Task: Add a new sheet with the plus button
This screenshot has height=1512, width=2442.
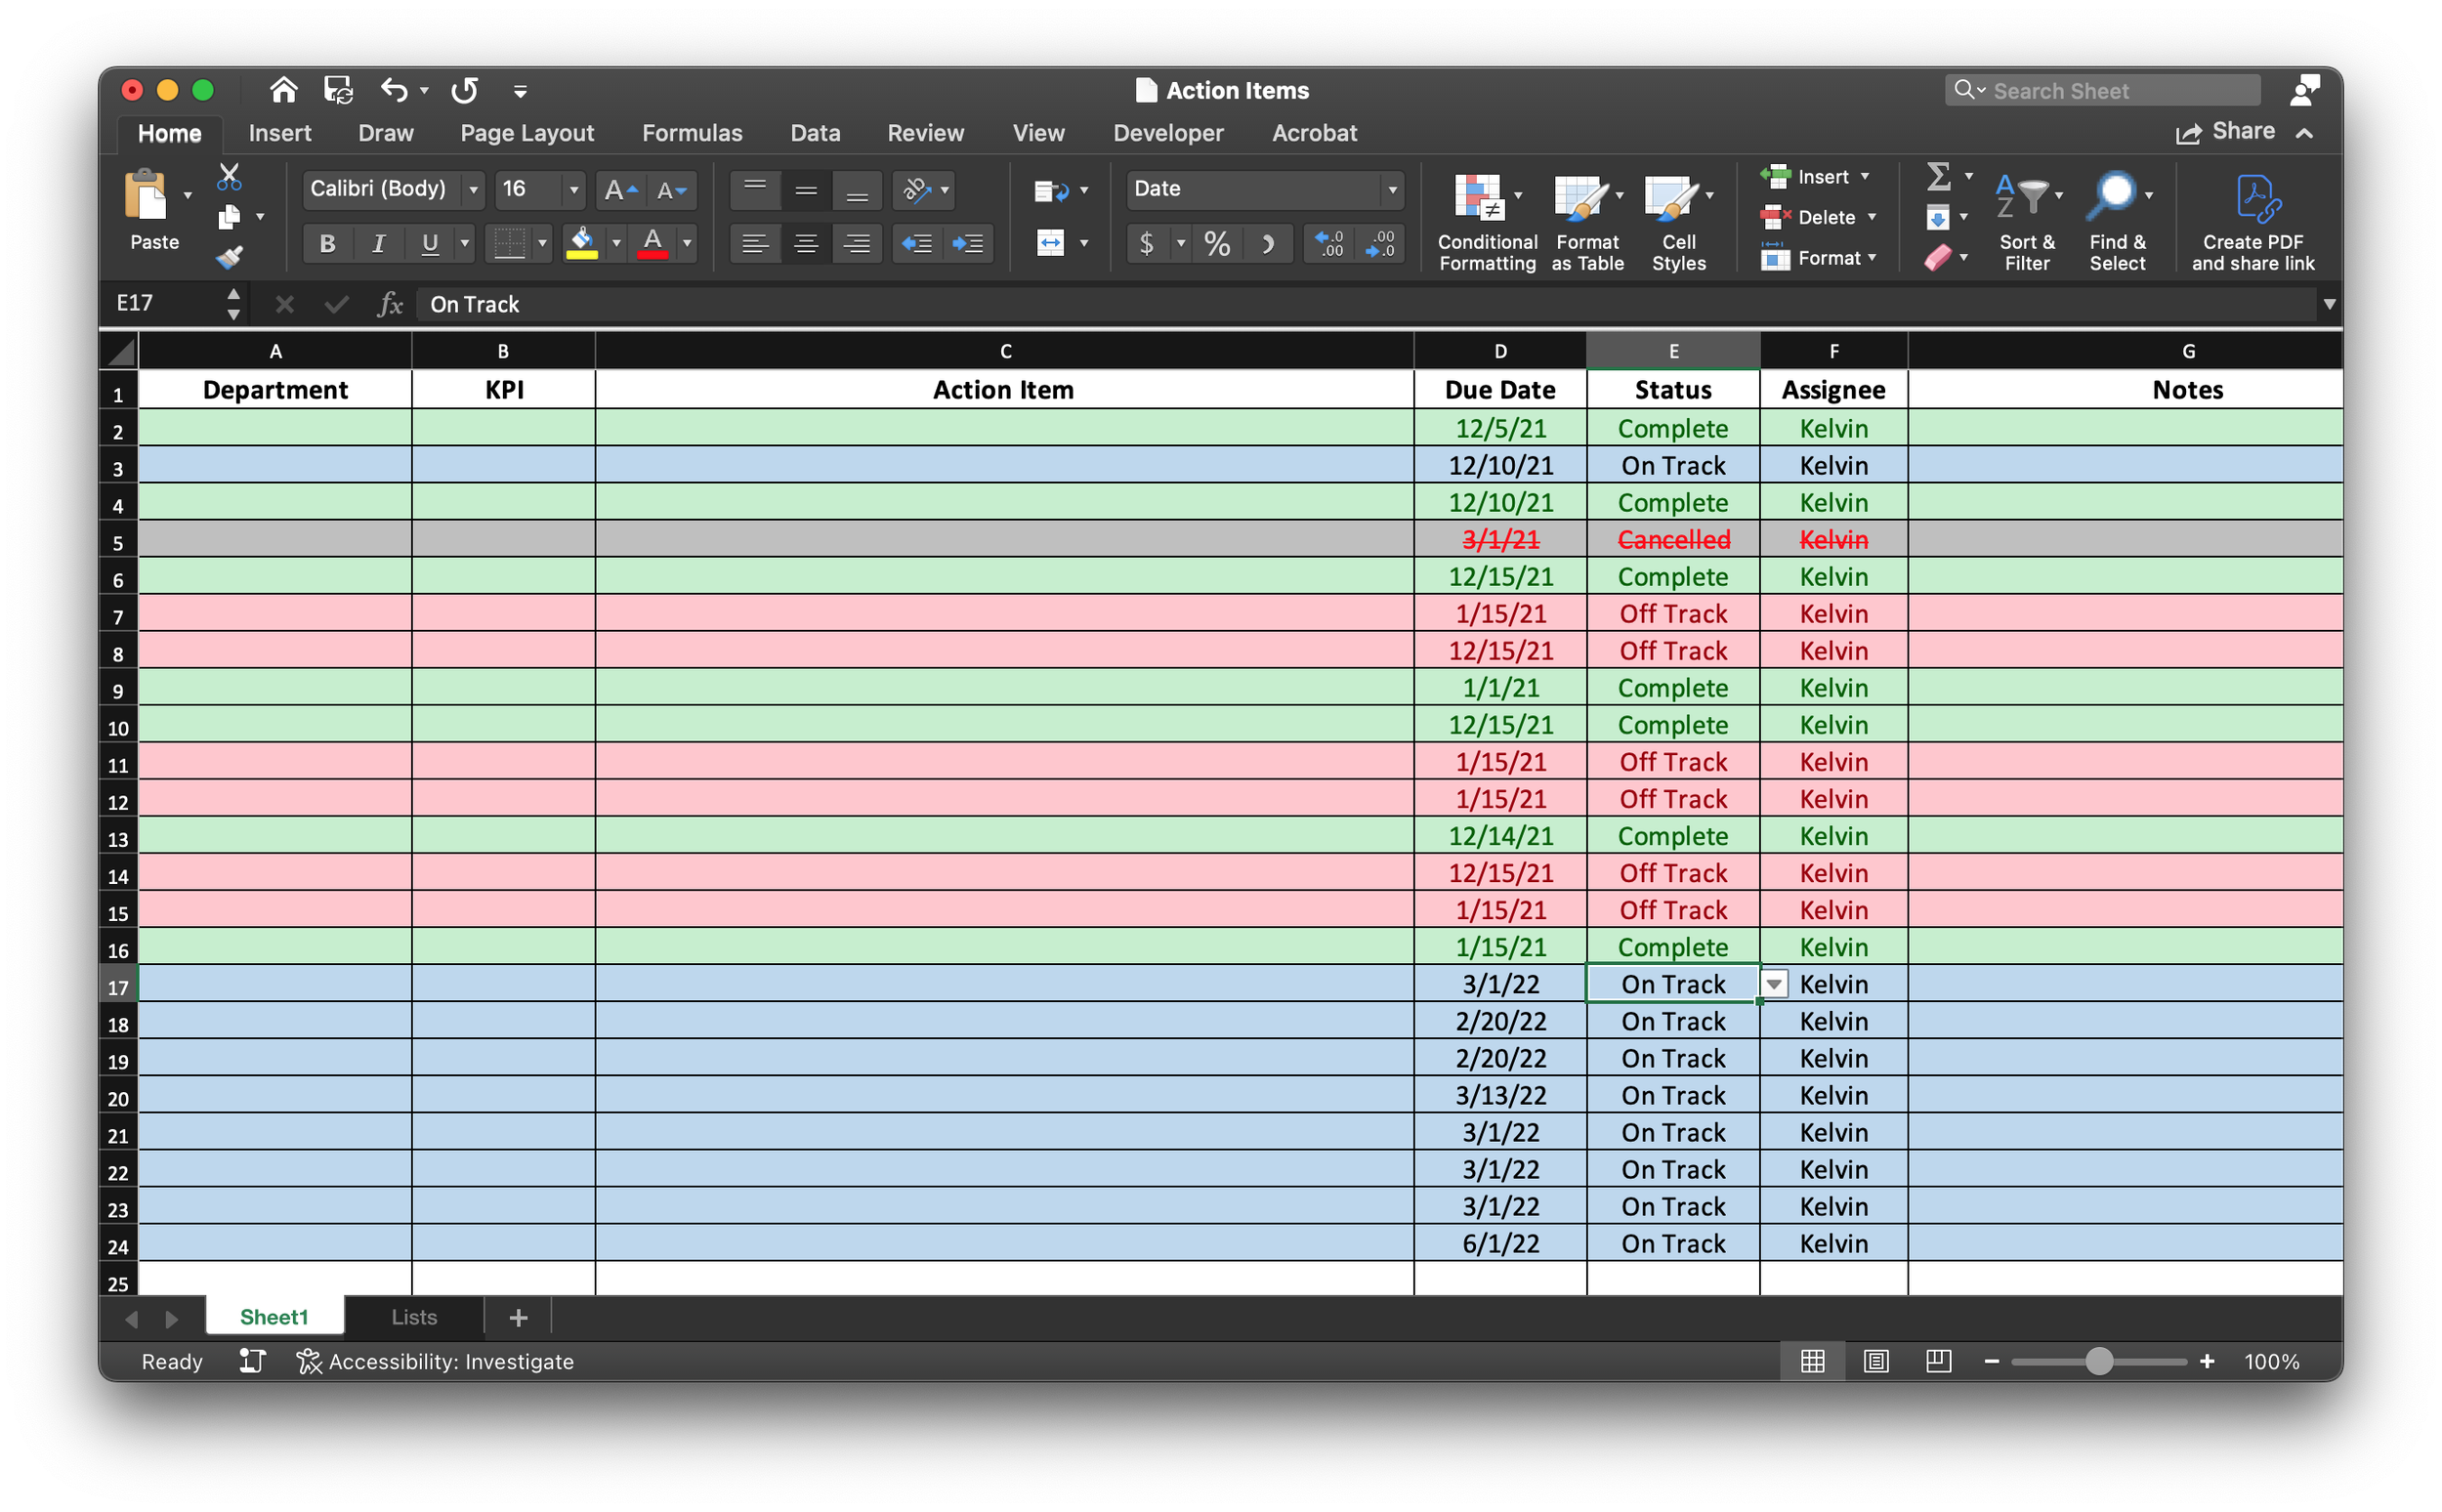Action: 519,1317
